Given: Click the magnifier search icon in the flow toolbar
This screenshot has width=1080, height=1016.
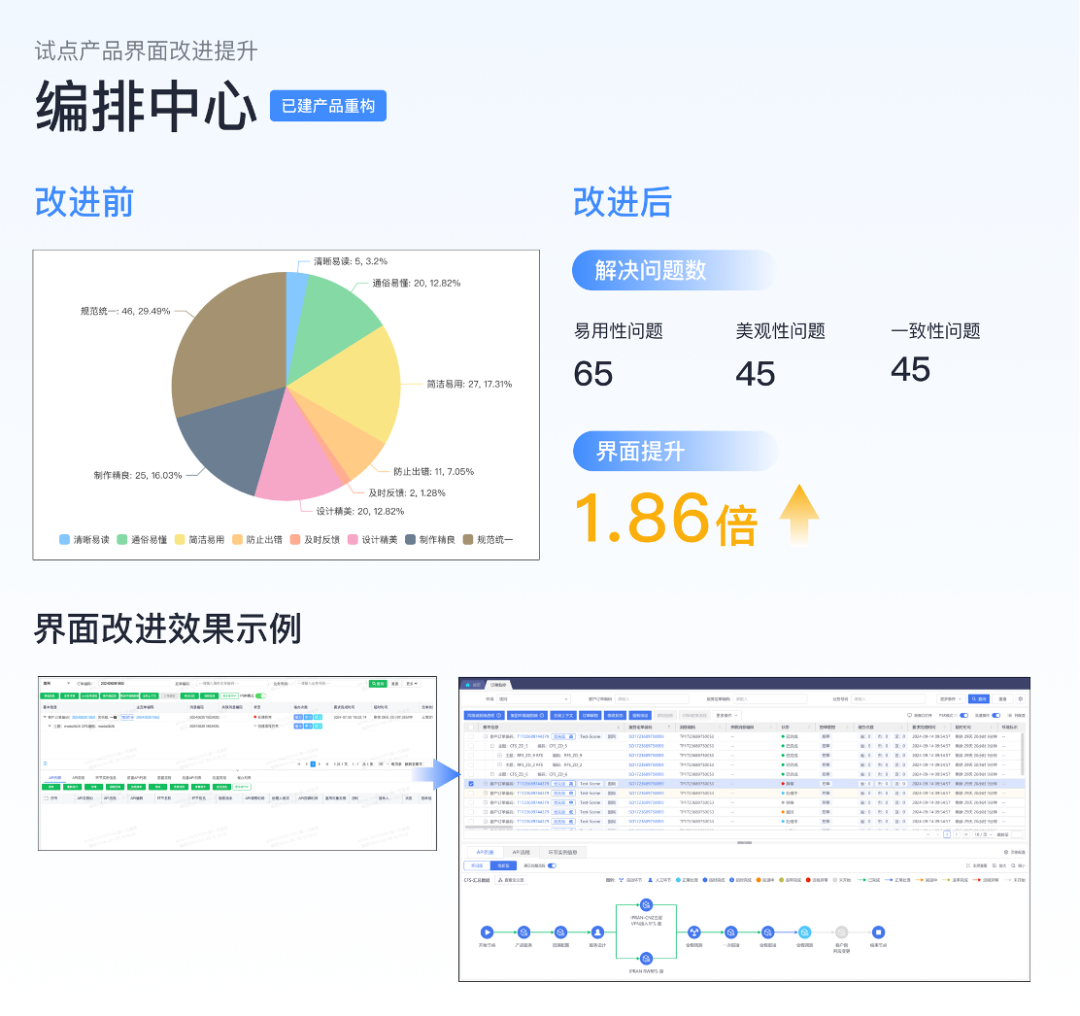Looking at the screenshot, I should (1013, 865).
